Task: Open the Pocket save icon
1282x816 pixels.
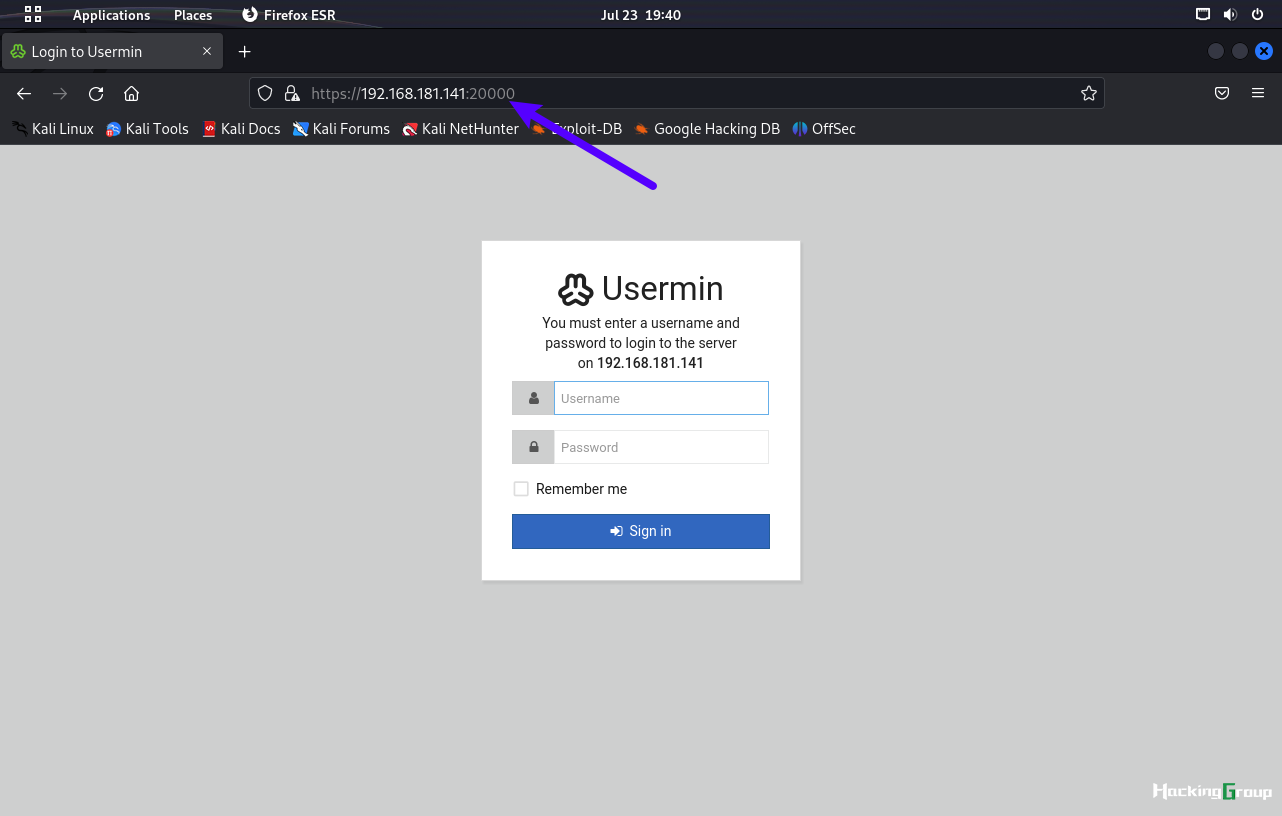Action: point(1222,93)
